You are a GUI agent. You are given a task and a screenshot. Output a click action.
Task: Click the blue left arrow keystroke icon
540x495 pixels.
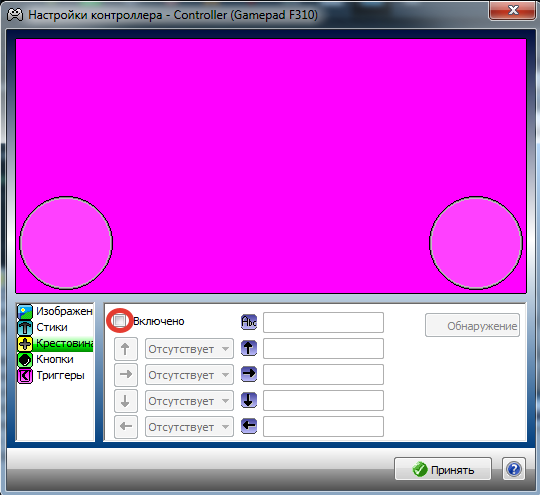(249, 426)
